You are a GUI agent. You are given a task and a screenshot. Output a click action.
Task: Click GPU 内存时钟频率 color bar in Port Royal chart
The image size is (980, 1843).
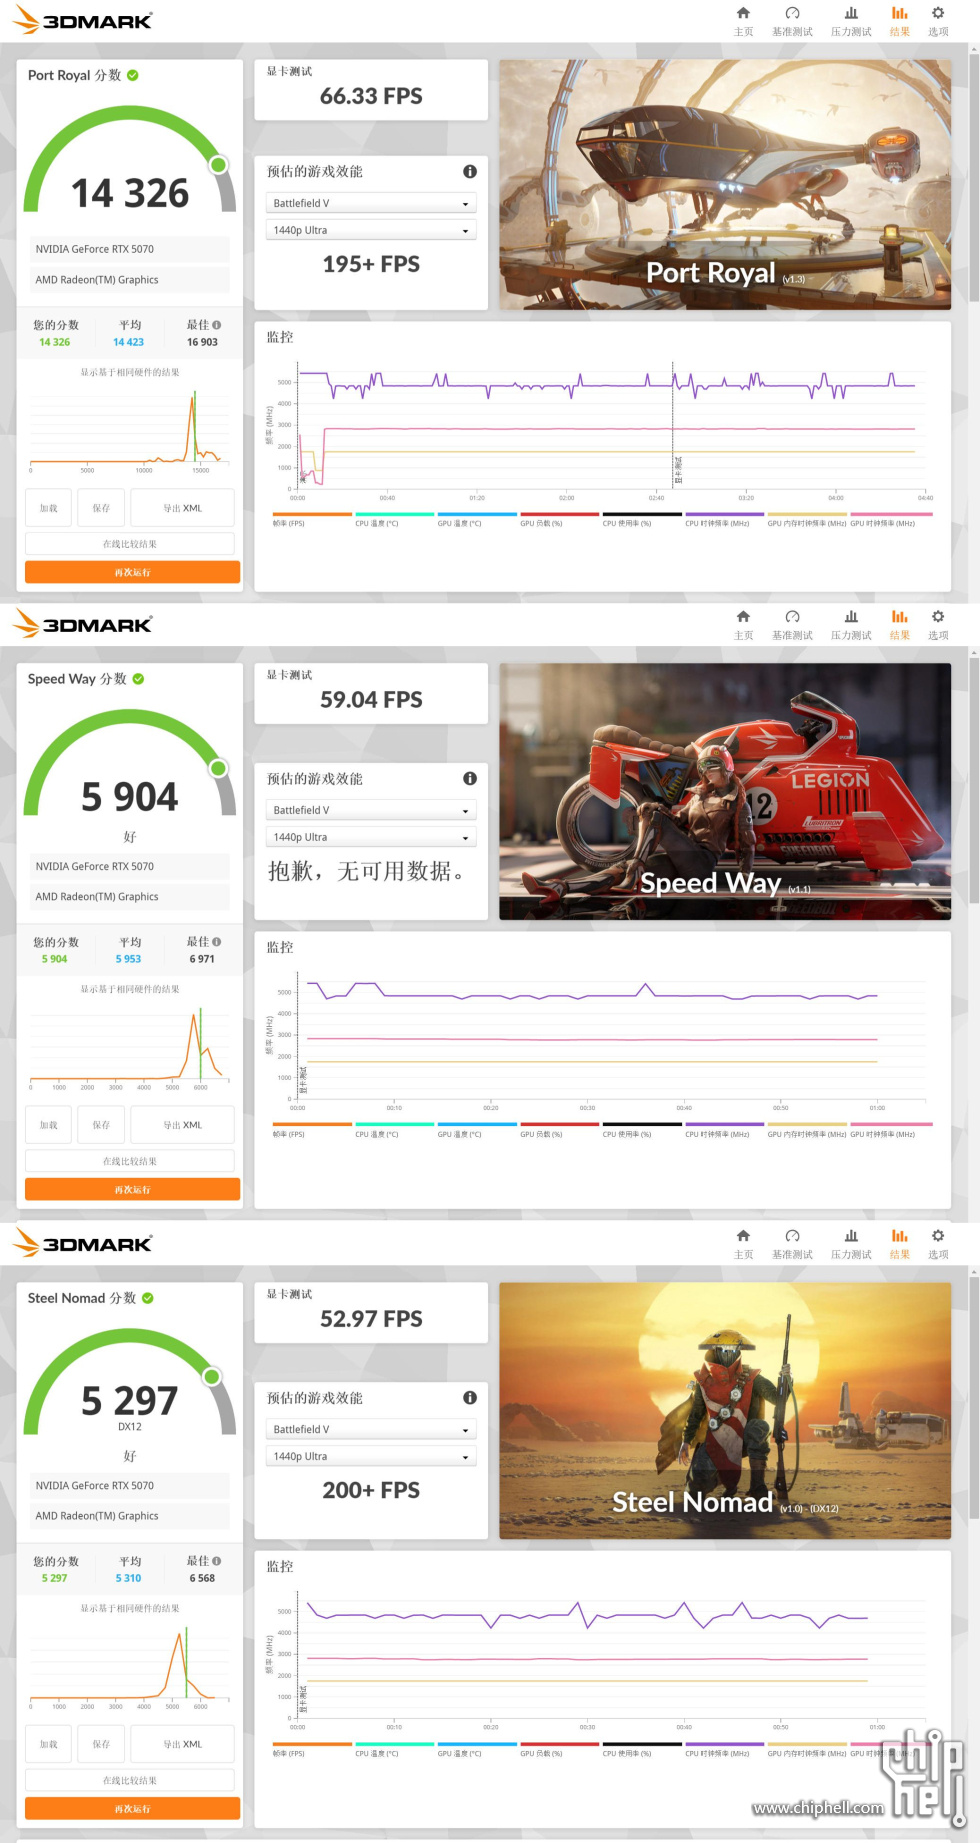click(807, 514)
